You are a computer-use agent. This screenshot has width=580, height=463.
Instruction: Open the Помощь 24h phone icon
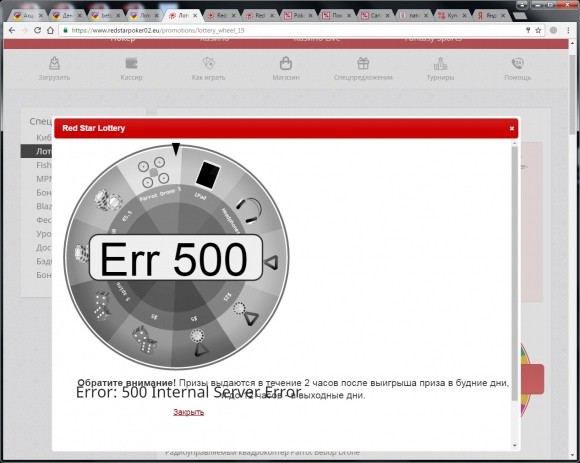pyautogui.click(x=517, y=63)
